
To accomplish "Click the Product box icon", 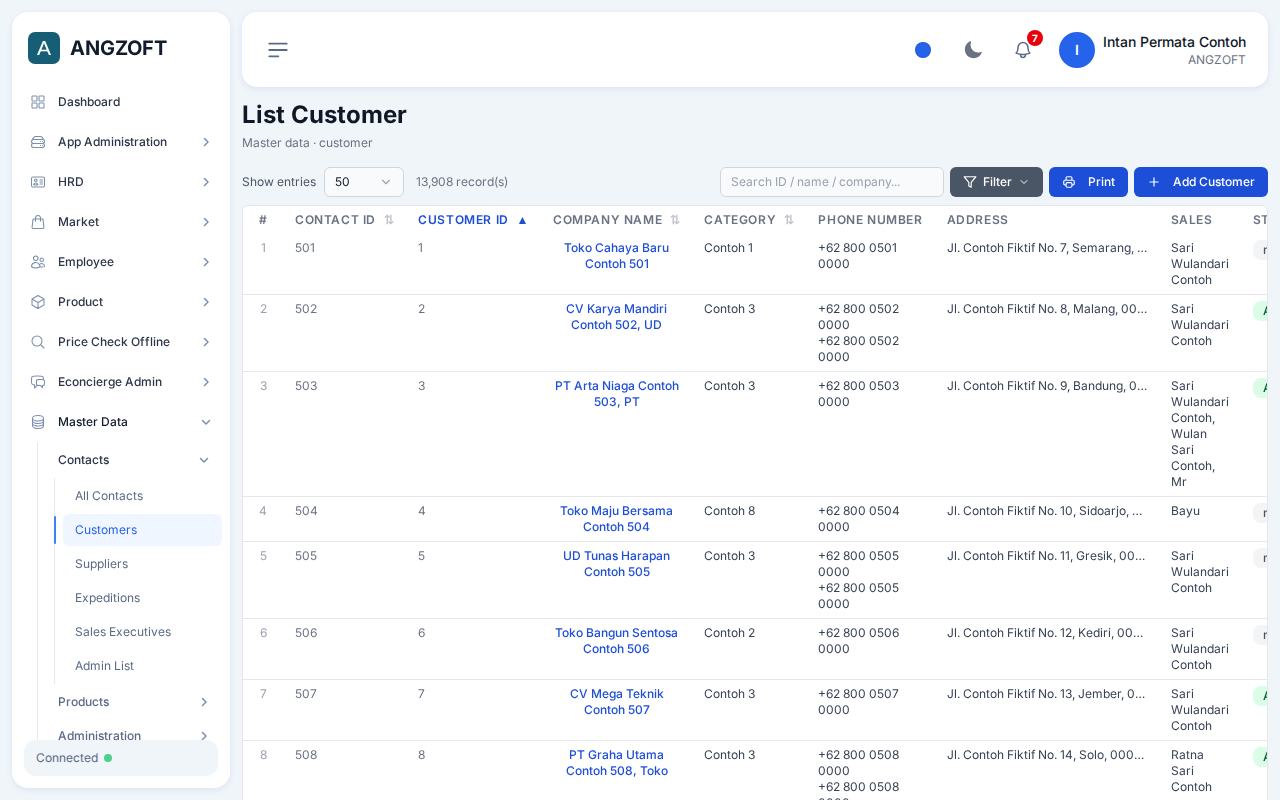I will tap(38, 302).
